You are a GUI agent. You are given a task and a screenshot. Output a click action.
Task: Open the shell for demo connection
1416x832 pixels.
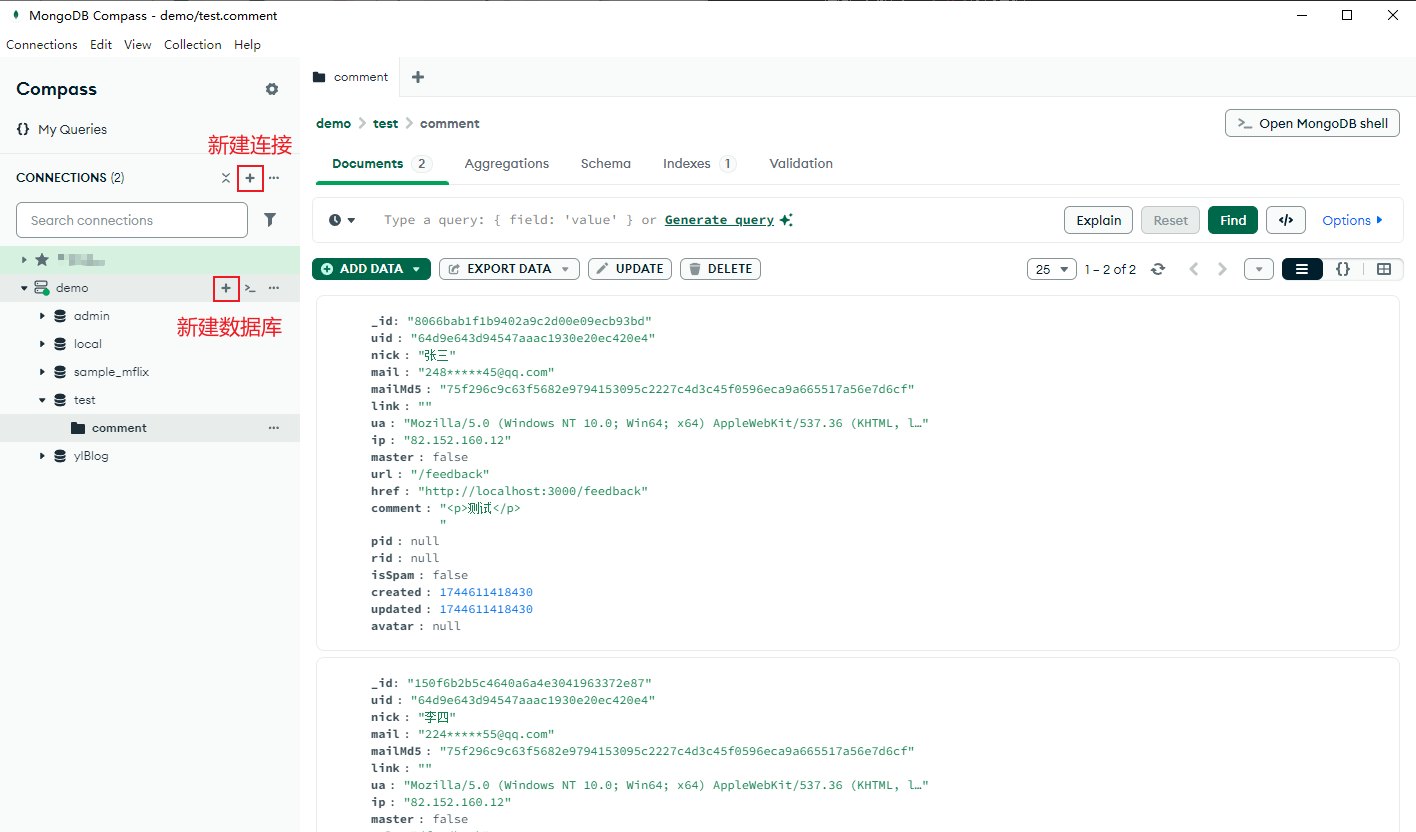[250, 288]
